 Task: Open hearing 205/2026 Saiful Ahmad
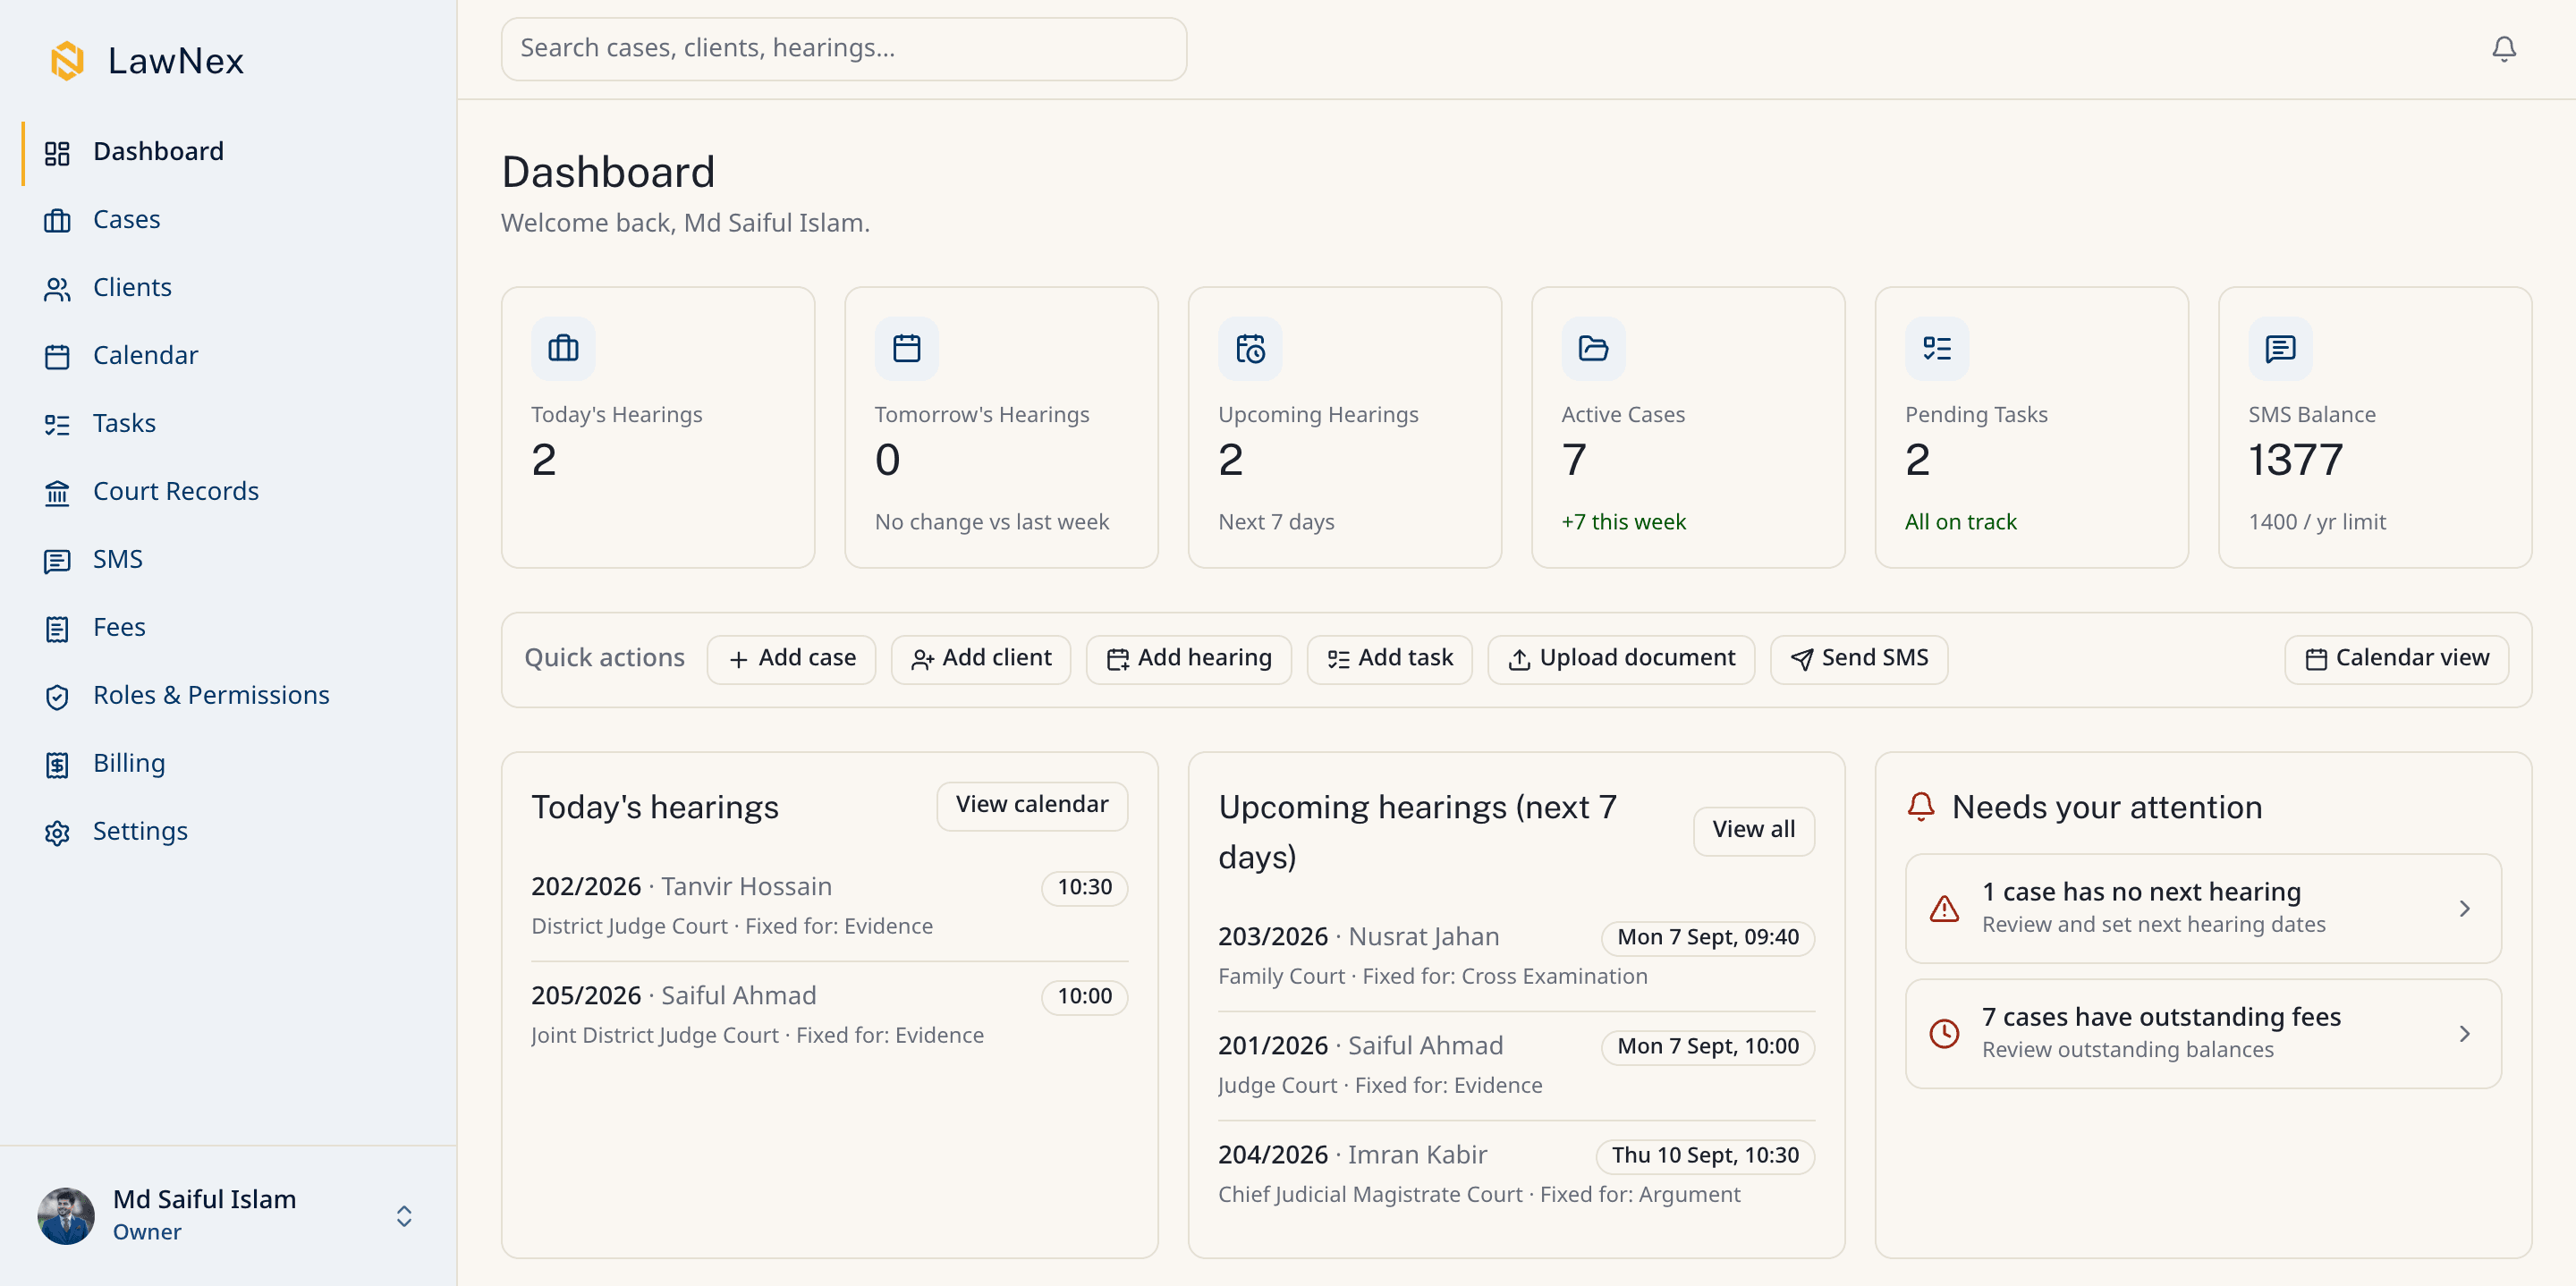click(x=829, y=1014)
